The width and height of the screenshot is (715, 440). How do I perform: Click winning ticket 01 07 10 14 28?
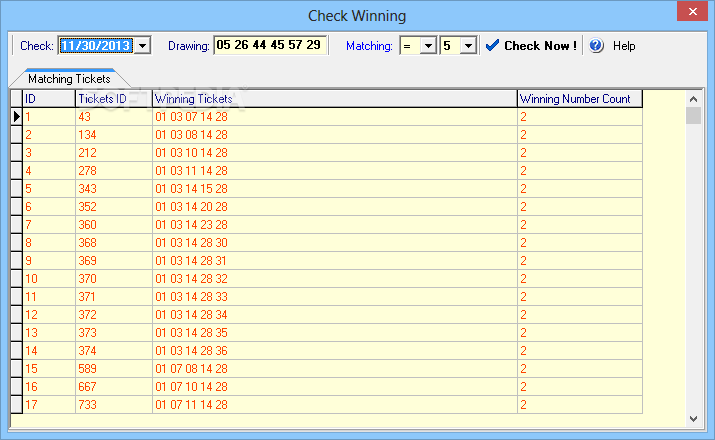click(335, 387)
